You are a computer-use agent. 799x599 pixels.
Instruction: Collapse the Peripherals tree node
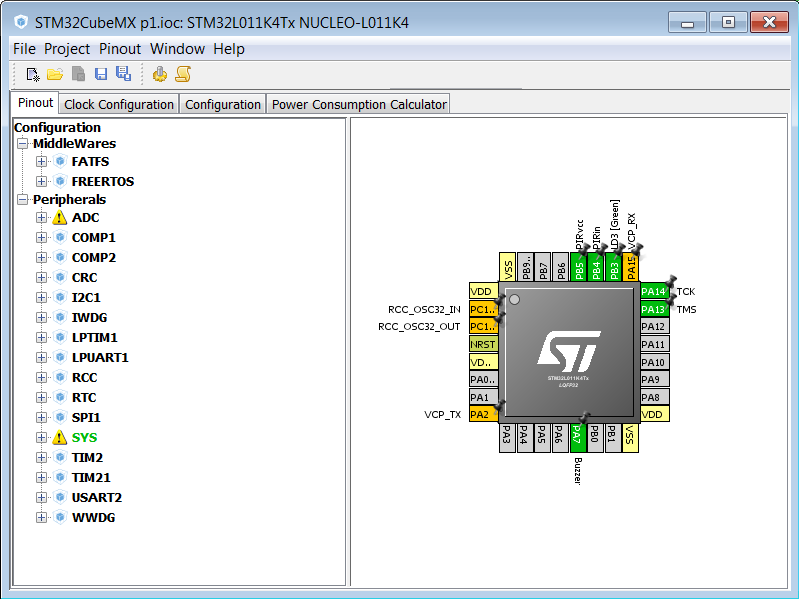tap(22, 200)
